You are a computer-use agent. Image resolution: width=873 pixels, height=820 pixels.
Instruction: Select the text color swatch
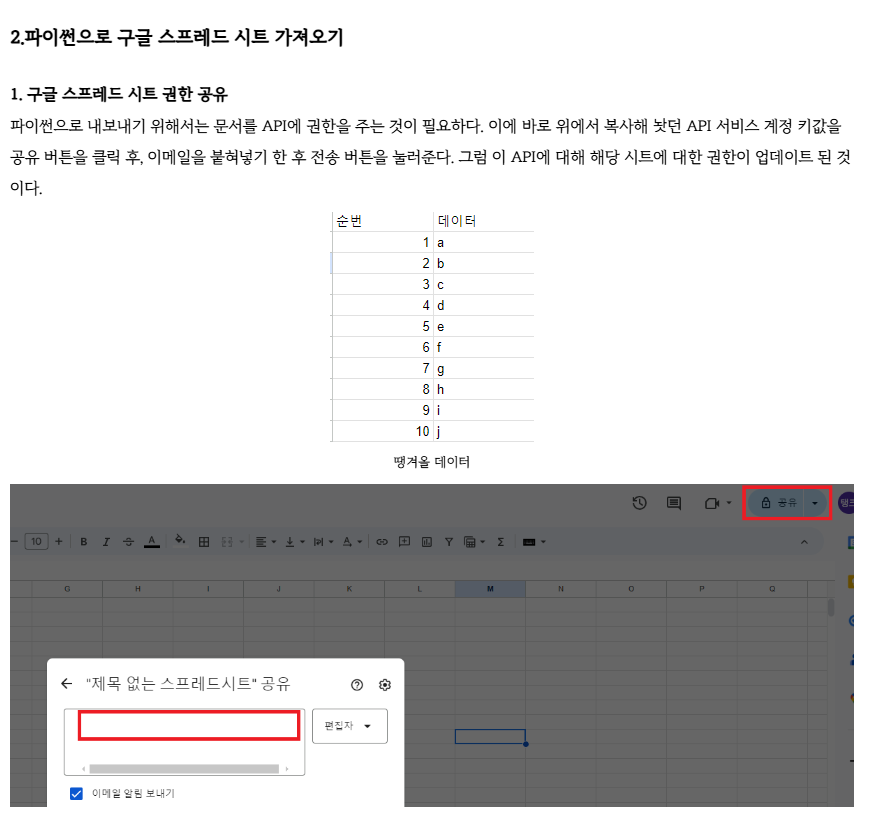151,541
